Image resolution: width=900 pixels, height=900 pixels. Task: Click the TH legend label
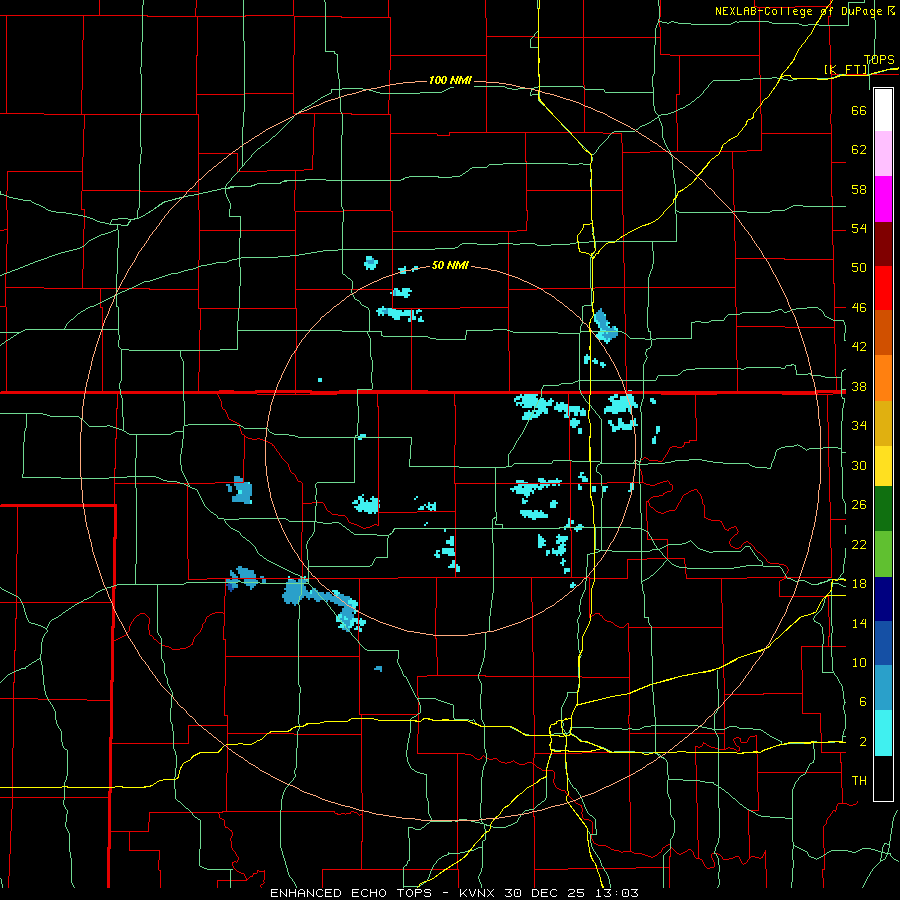(x=859, y=781)
